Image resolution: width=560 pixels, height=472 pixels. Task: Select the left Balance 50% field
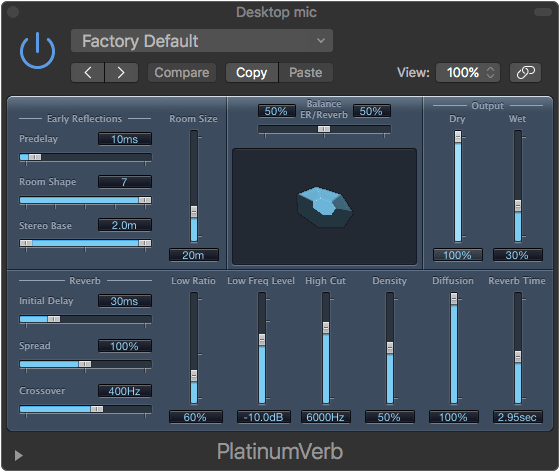(x=277, y=111)
